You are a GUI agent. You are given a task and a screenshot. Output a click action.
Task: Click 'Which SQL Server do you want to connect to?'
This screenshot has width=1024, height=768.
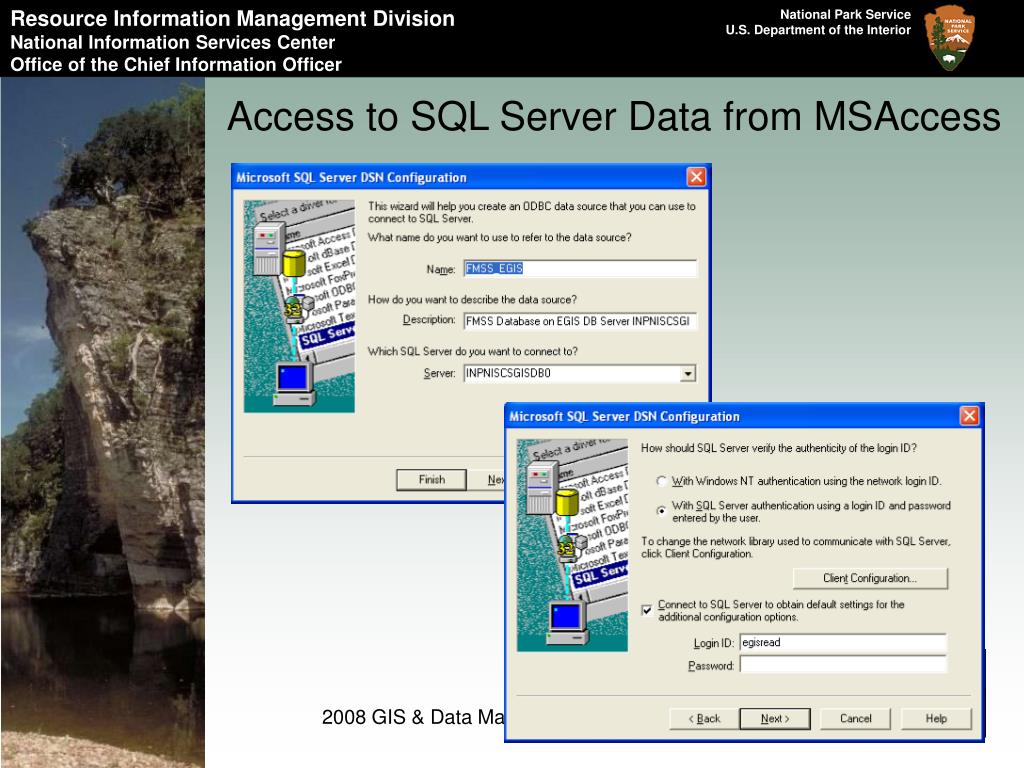472,351
